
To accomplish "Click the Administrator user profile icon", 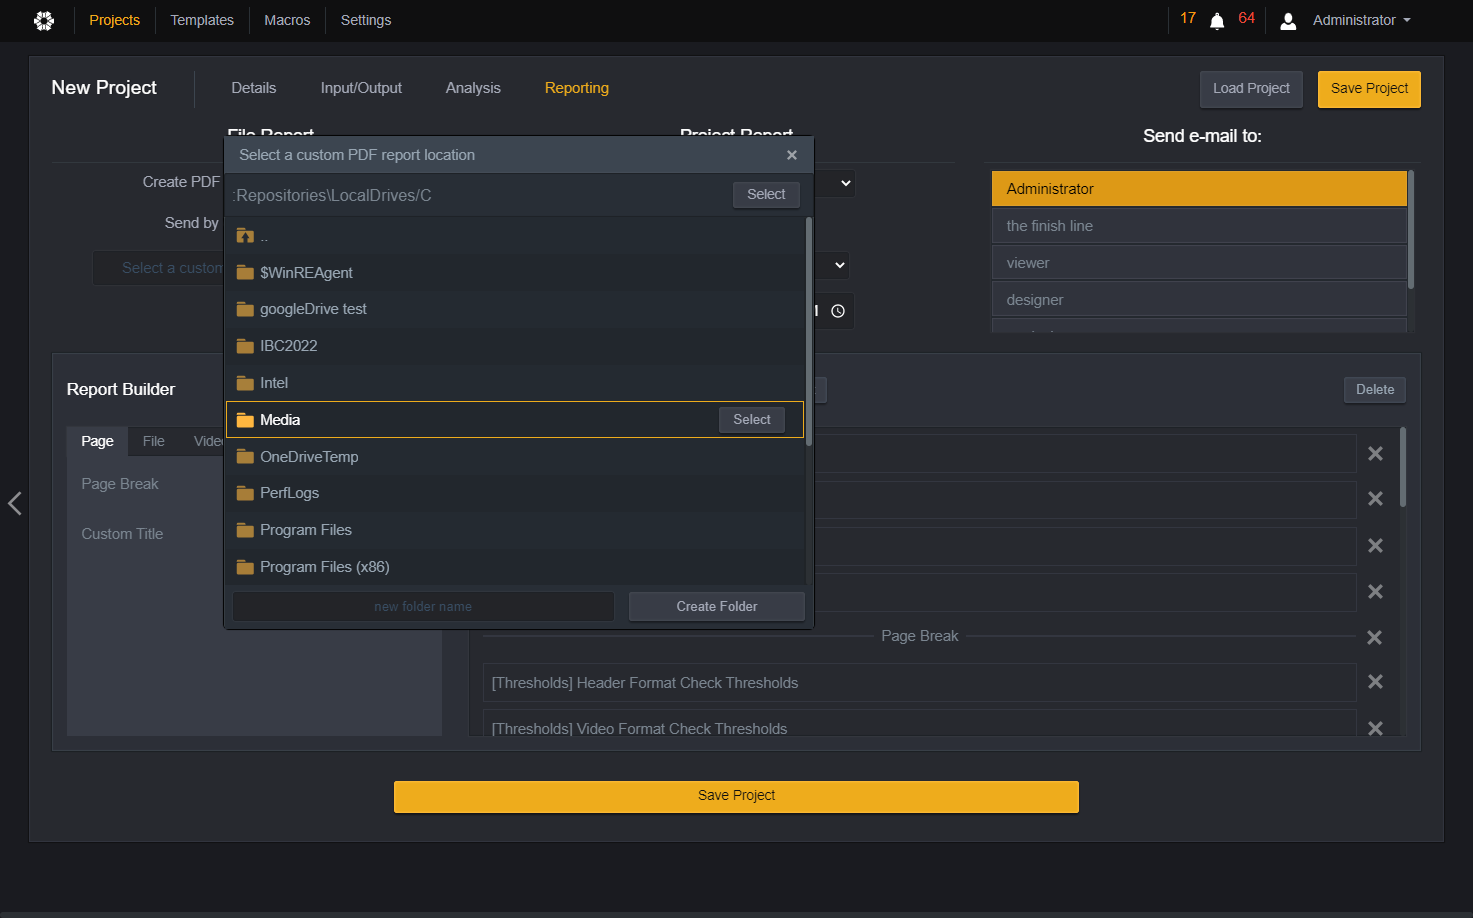I will (x=1288, y=21).
